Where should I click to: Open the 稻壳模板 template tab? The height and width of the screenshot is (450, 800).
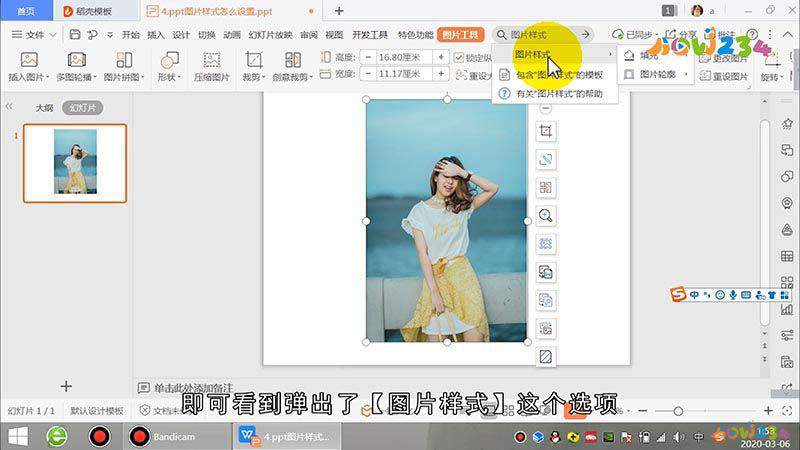[96, 11]
